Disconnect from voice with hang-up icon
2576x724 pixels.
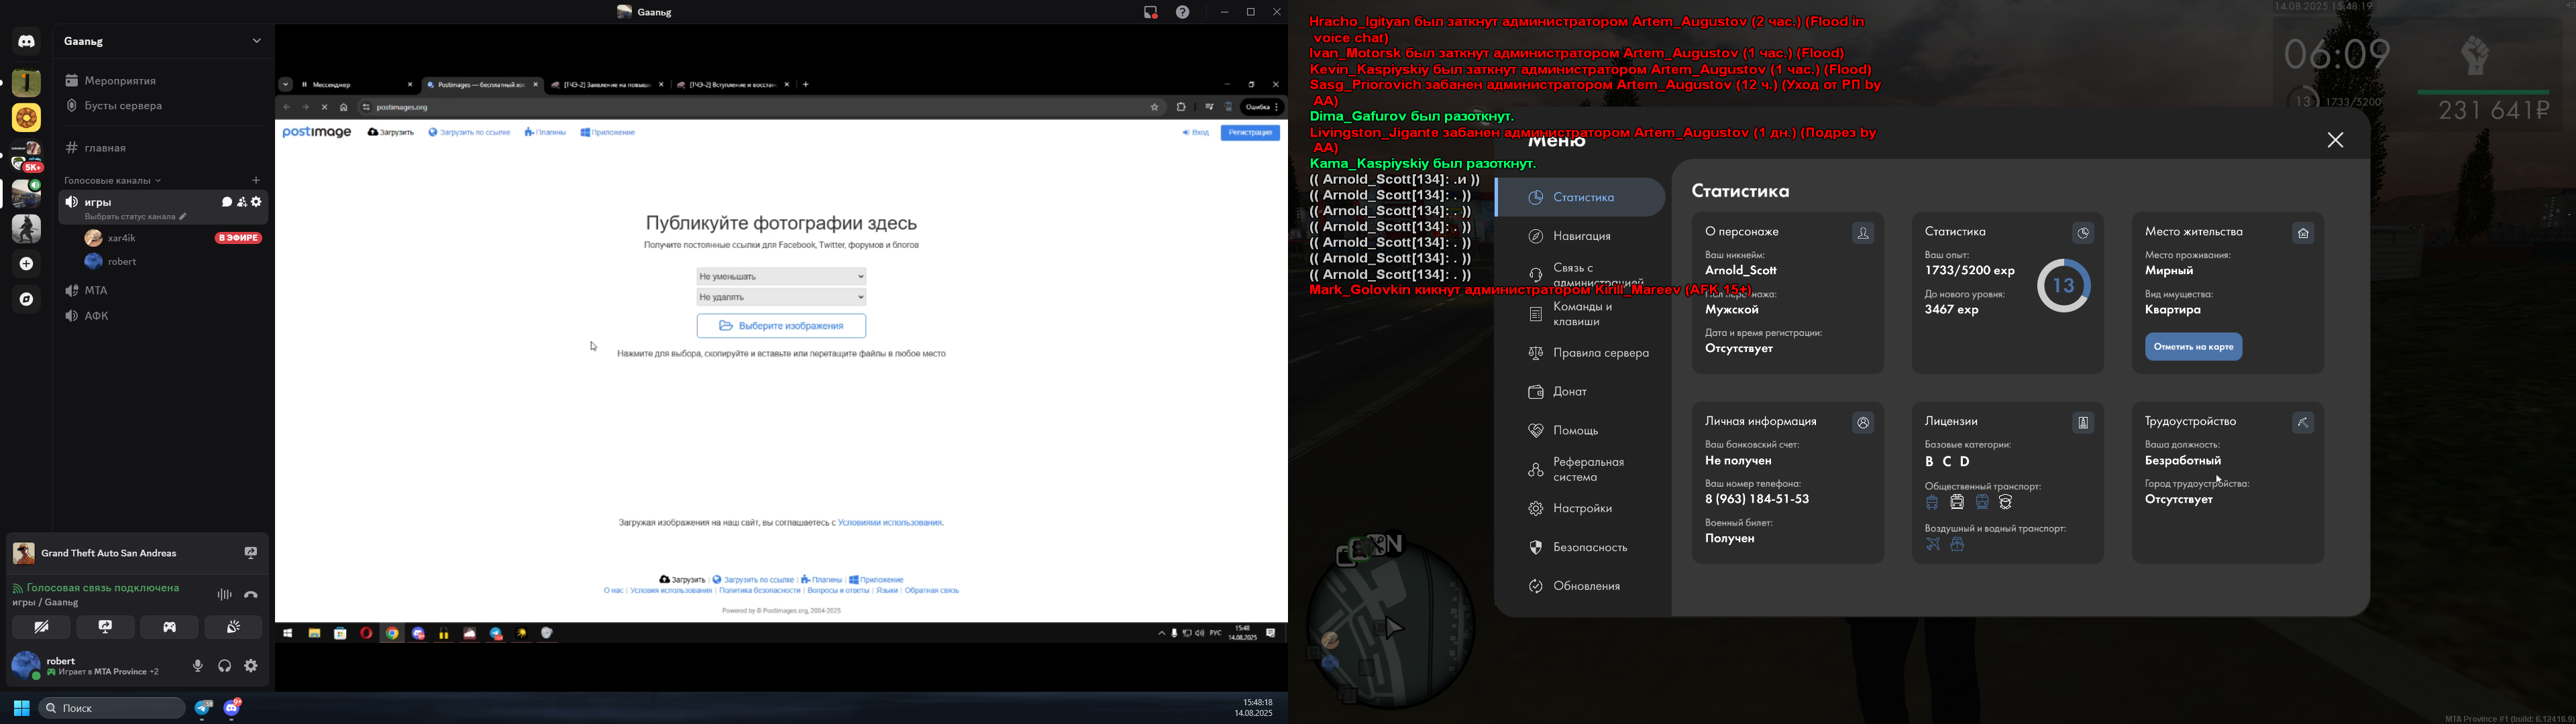point(251,595)
